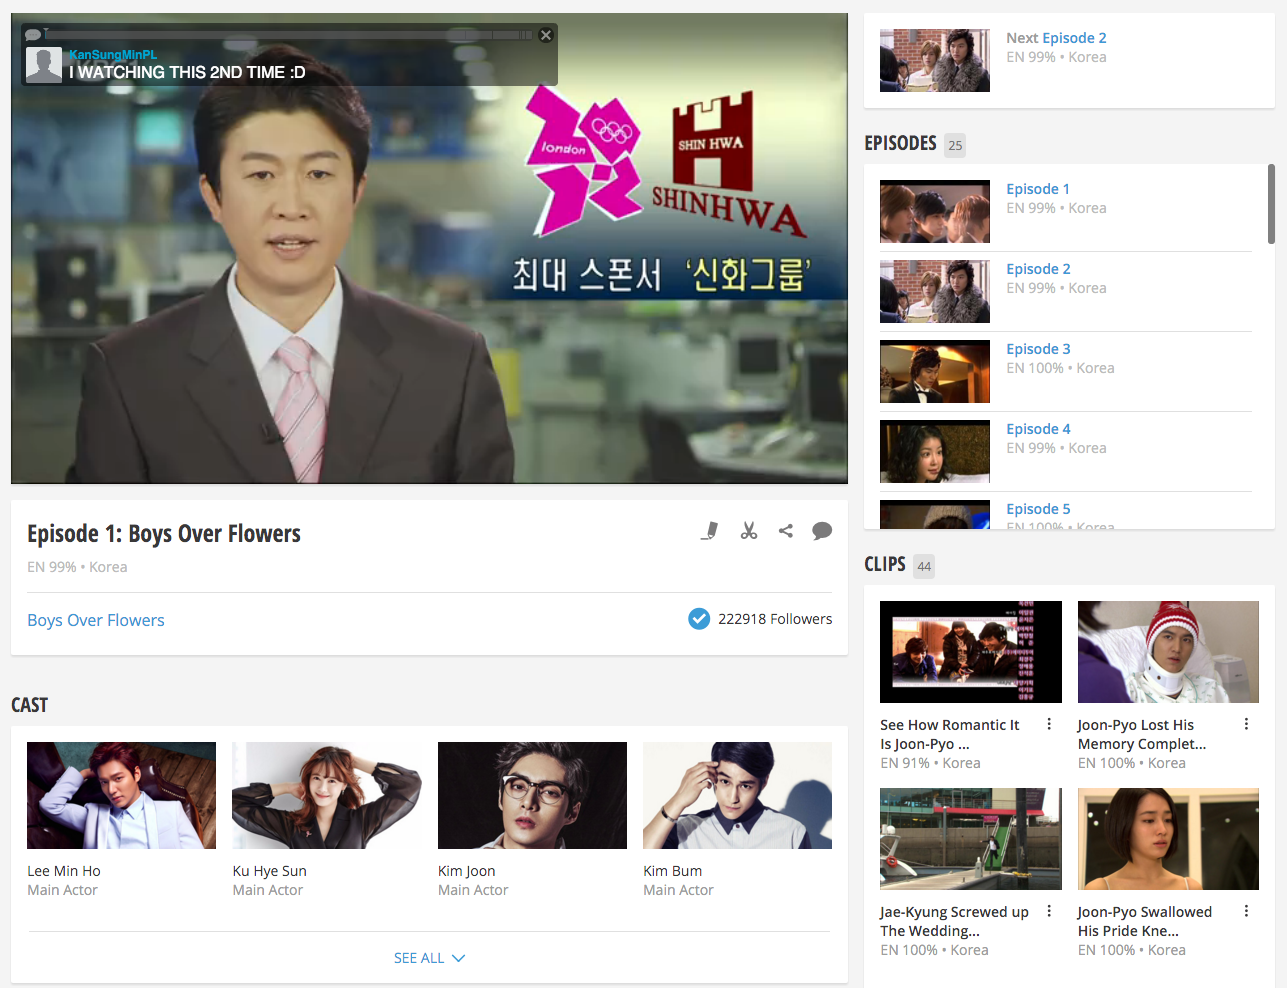Close the timed comment overlay
This screenshot has height=988, width=1287.
[545, 35]
